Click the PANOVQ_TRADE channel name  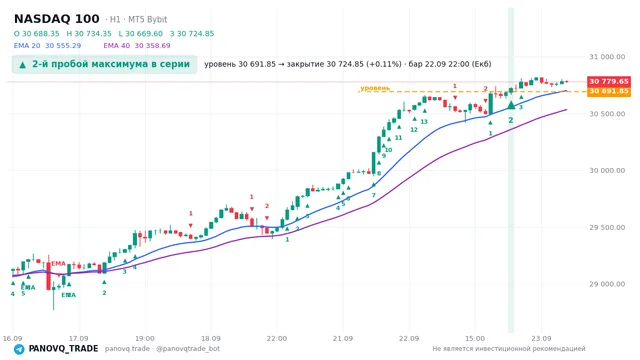63,349
